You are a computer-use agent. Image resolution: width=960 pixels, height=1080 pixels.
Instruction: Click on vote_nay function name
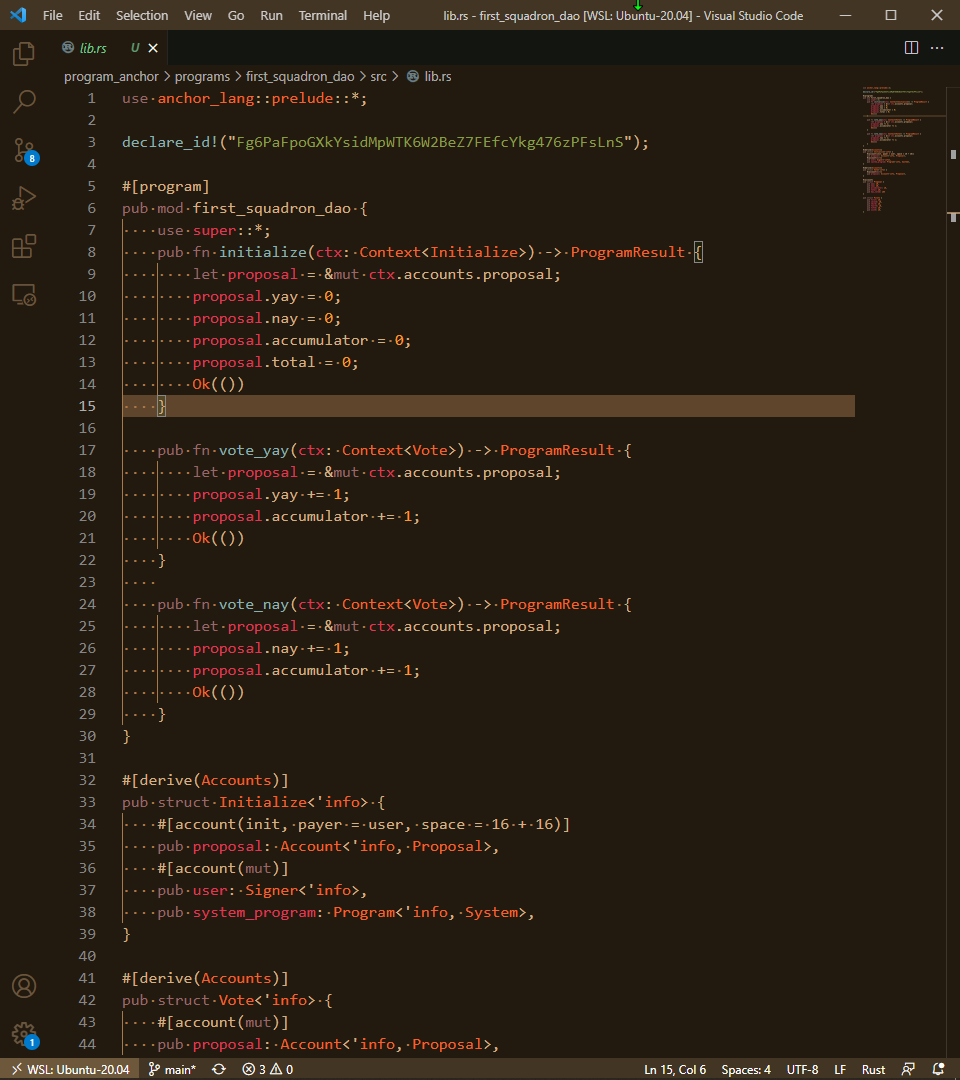click(x=253, y=604)
